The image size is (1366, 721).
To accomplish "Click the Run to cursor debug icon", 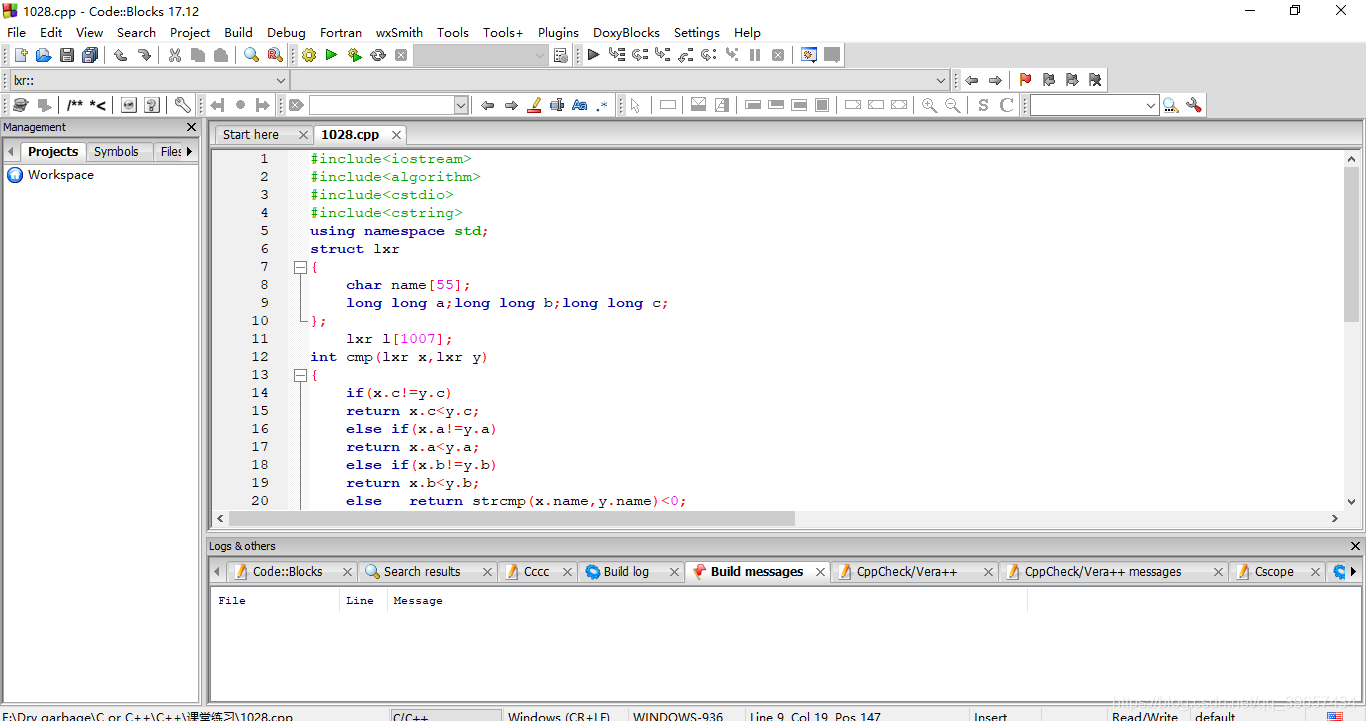I will coord(616,55).
